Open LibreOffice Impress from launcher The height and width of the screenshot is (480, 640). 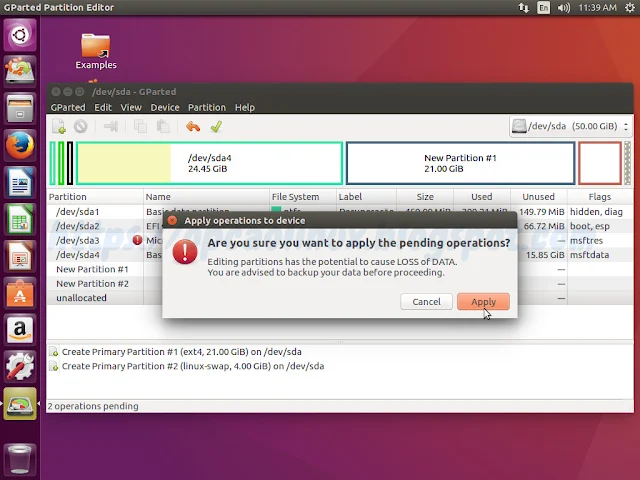tap(20, 256)
